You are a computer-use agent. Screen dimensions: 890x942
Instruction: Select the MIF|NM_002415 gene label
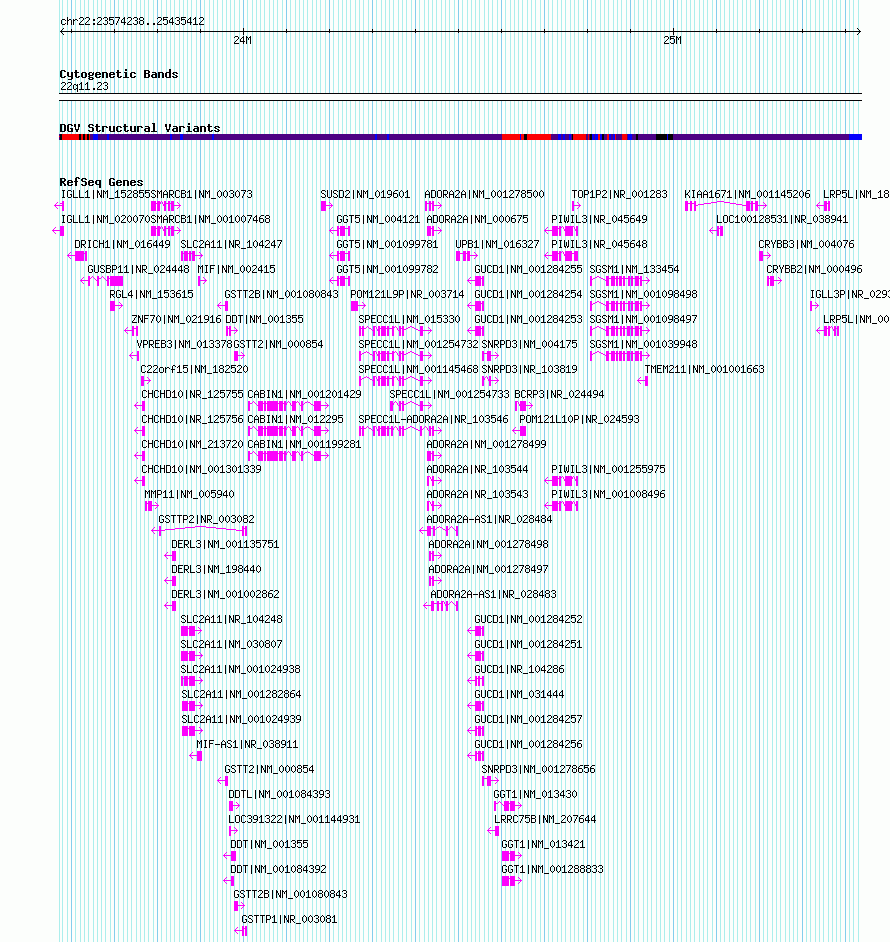pos(236,269)
